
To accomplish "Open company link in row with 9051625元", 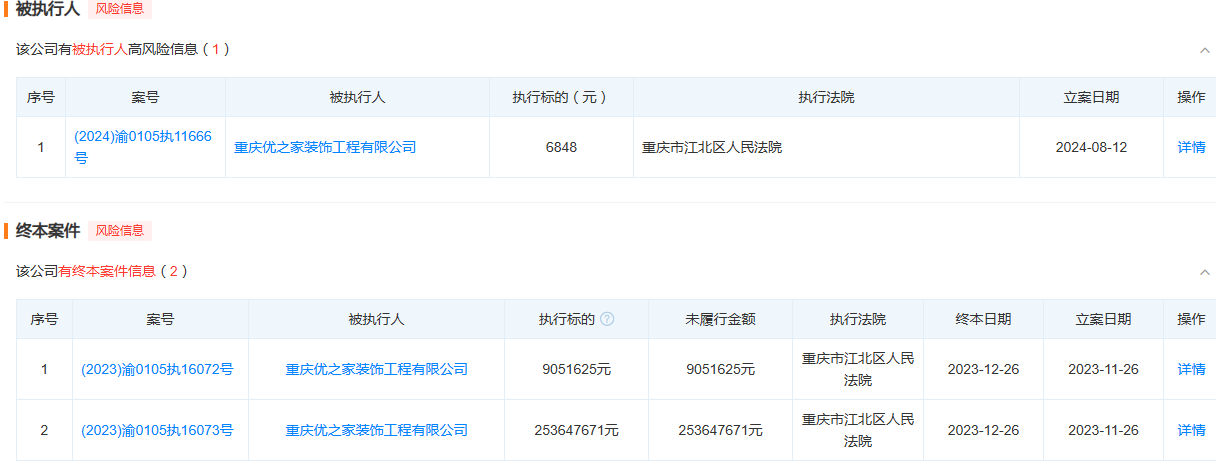I will (377, 369).
